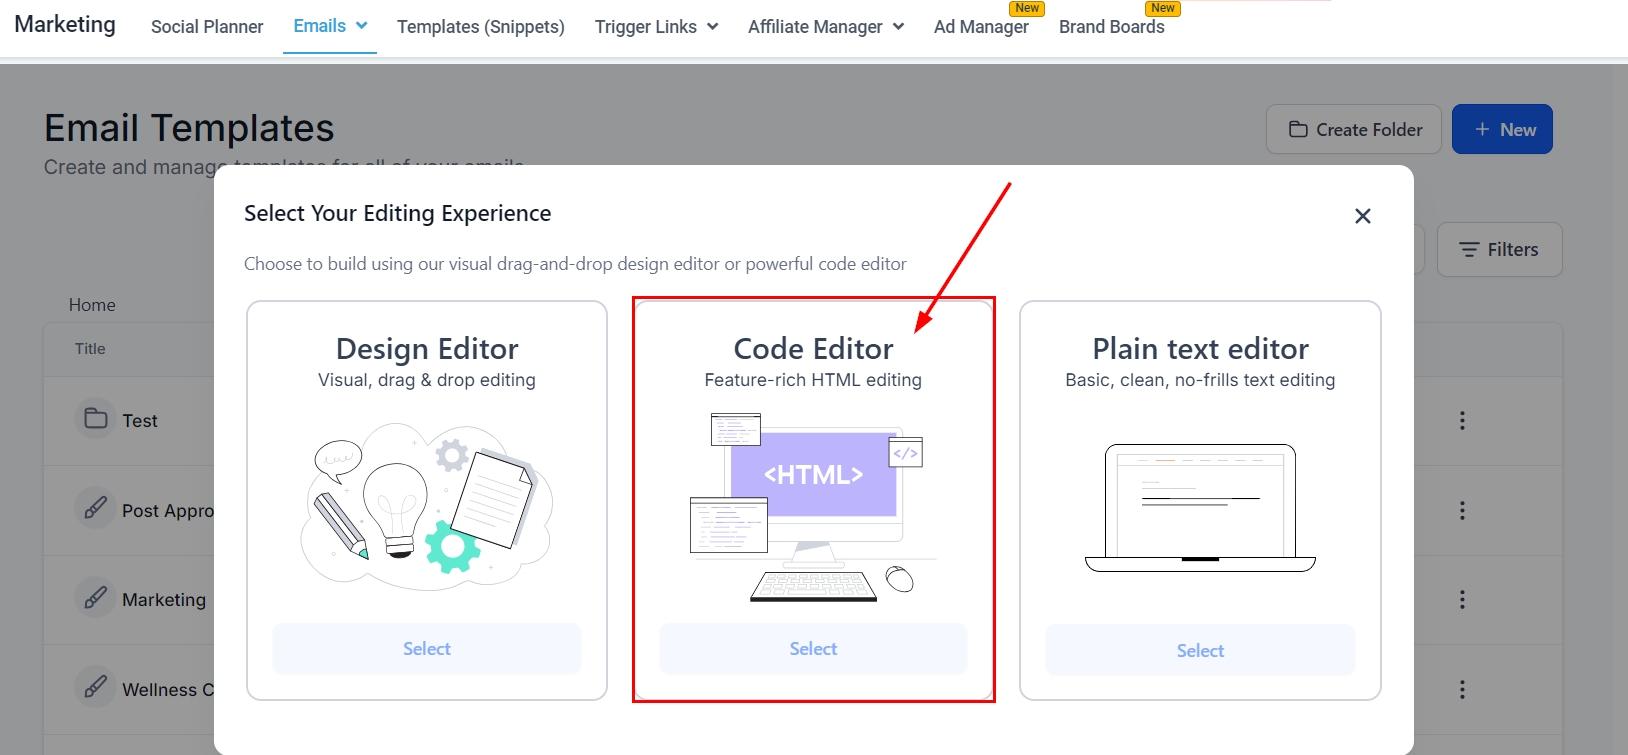The width and height of the screenshot is (1628, 755).
Task: Go to Ad Manager tab
Action: pyautogui.click(x=981, y=27)
